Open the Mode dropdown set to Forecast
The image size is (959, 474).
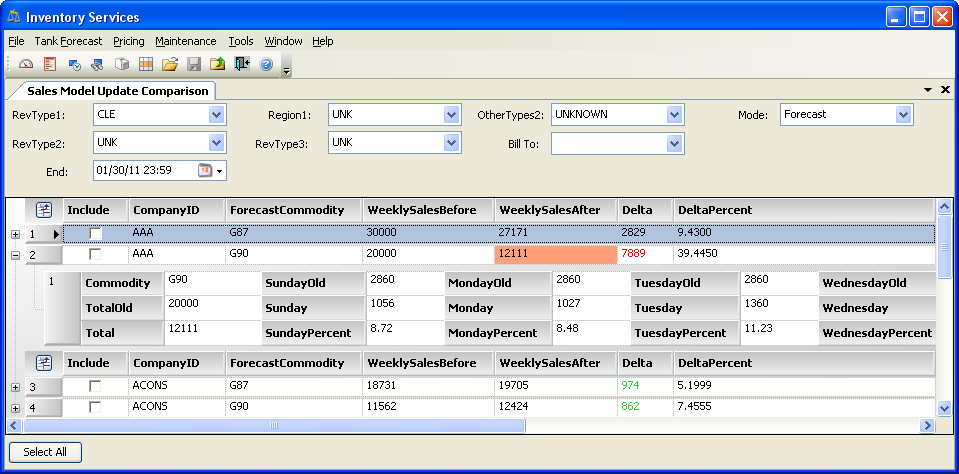[904, 115]
